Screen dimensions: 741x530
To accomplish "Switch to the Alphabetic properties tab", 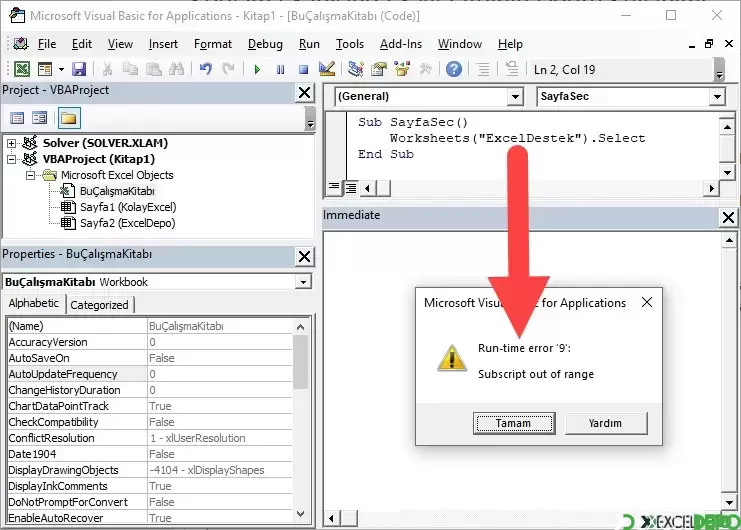I will point(34,303).
